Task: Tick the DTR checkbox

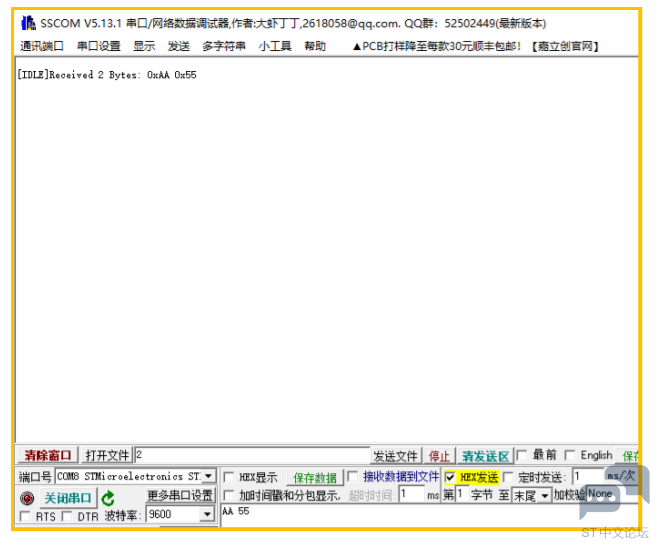Action: [x=67, y=516]
